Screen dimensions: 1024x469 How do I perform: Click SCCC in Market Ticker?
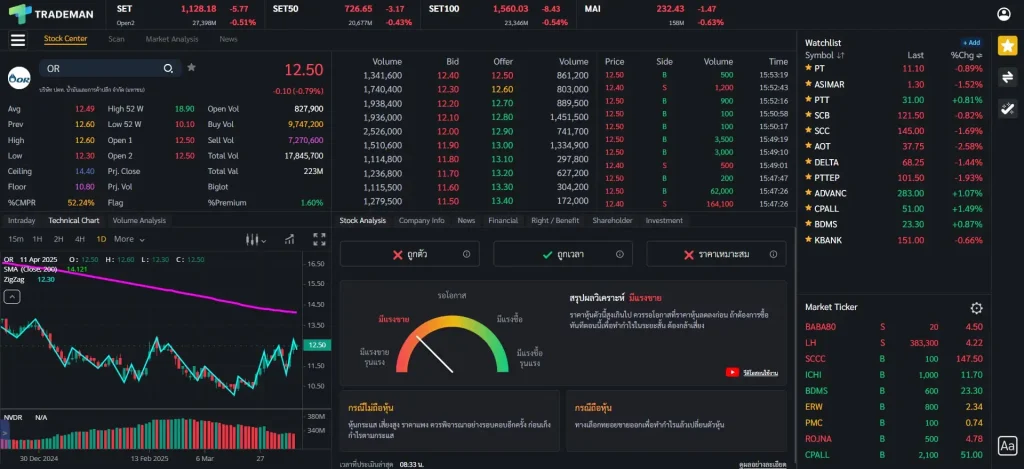point(816,359)
